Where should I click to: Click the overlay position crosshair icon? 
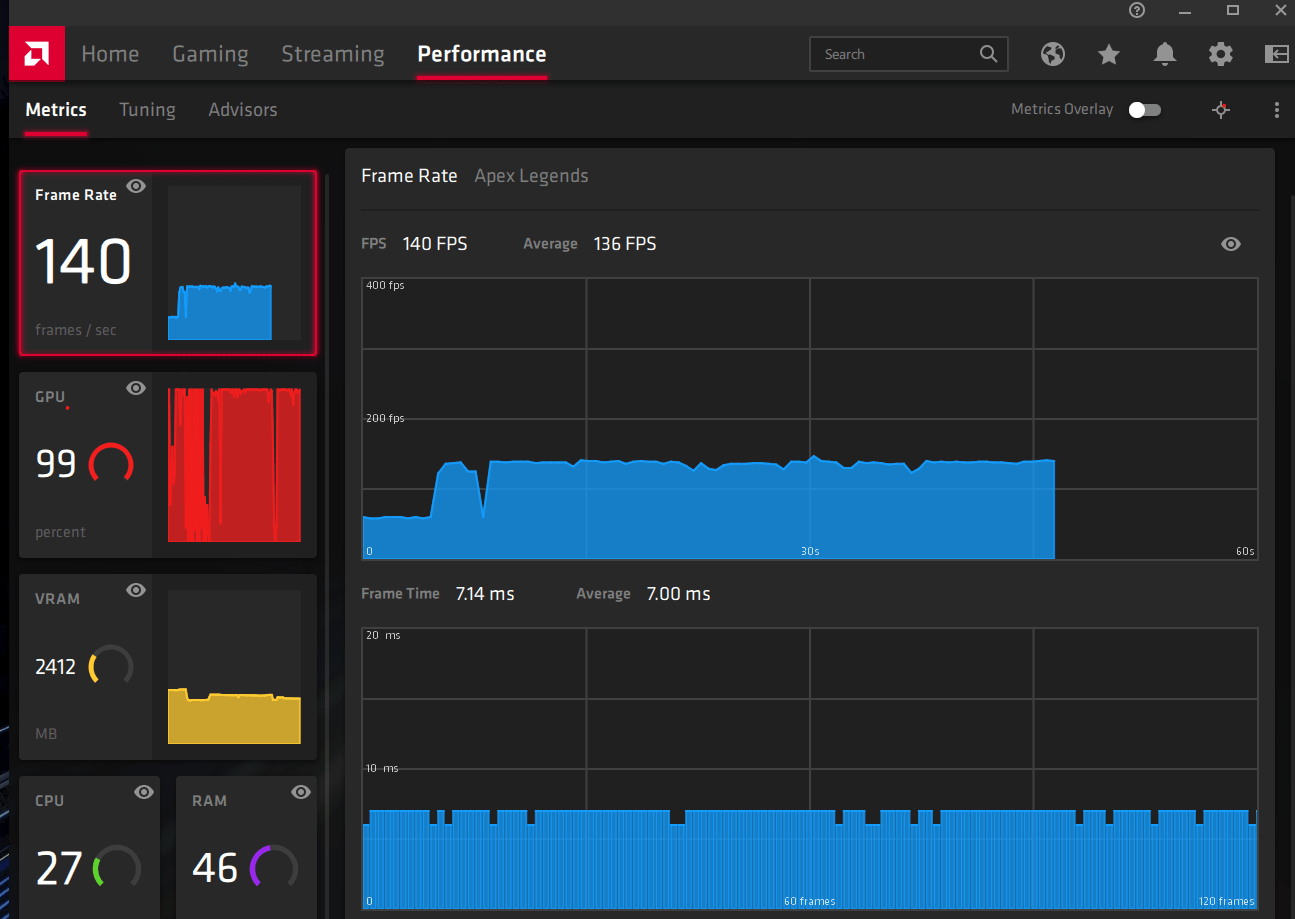[x=1221, y=110]
